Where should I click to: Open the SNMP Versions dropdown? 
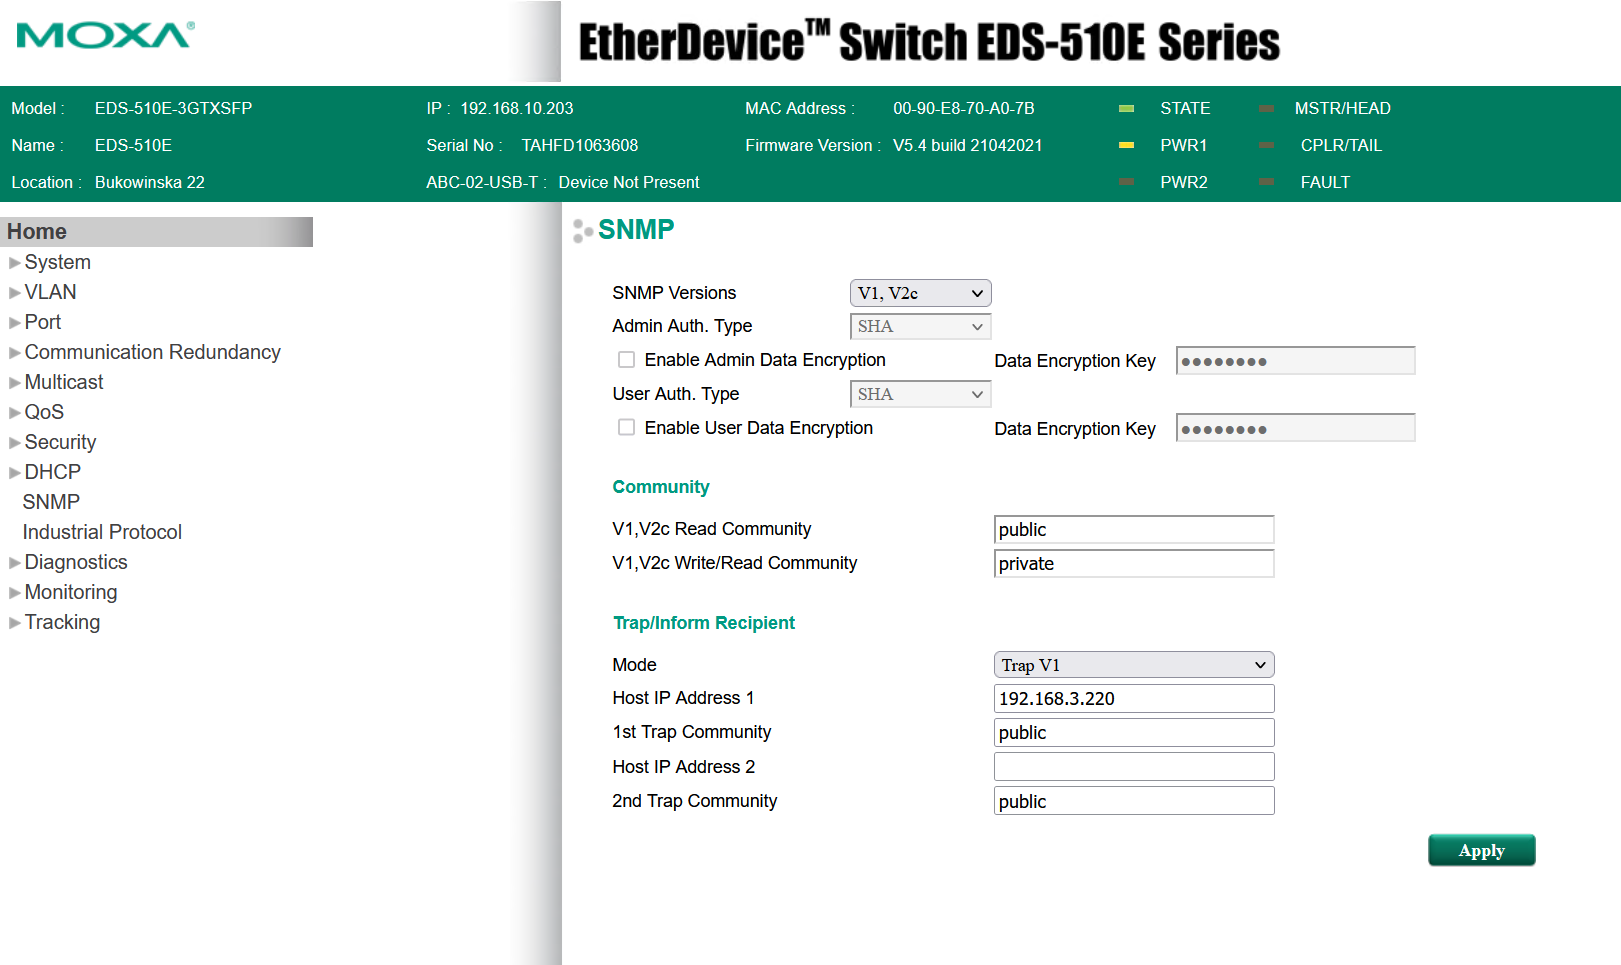pyautogui.click(x=920, y=293)
